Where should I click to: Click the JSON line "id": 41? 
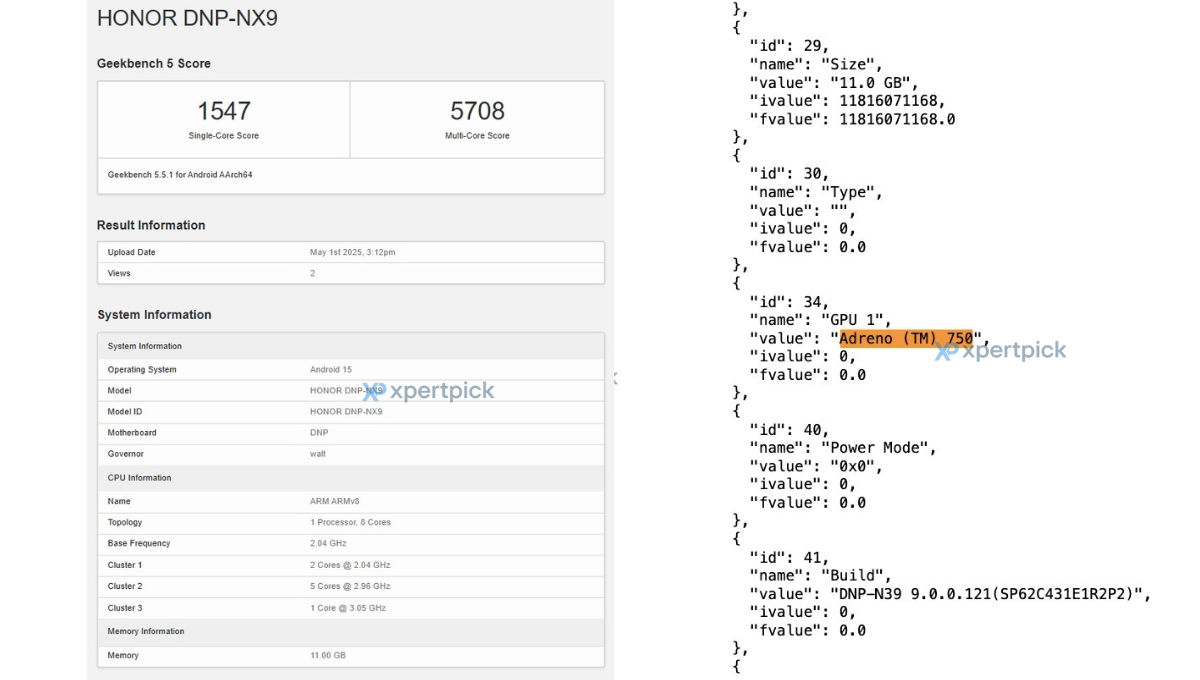[x=789, y=557]
